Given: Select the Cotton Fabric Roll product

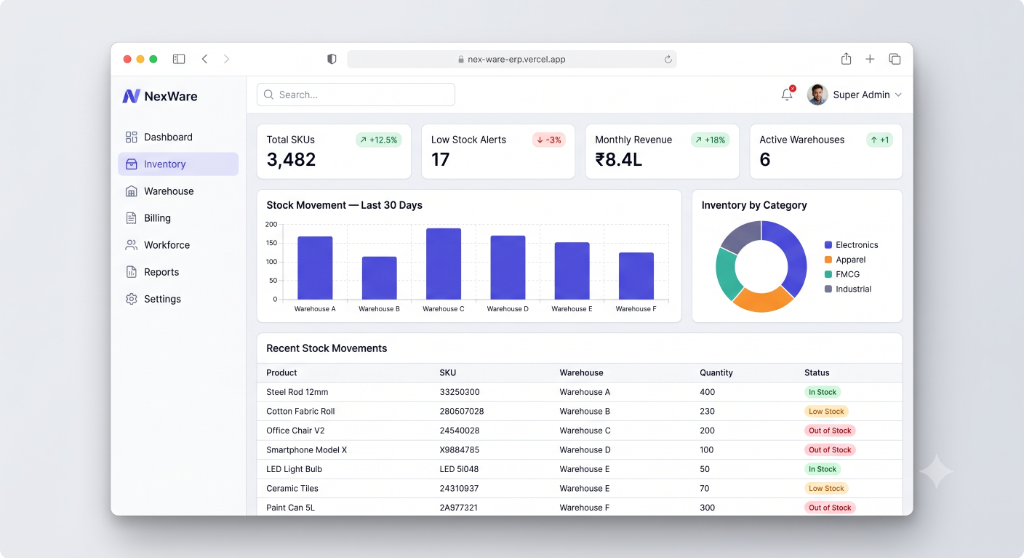Looking at the screenshot, I should click(300, 411).
